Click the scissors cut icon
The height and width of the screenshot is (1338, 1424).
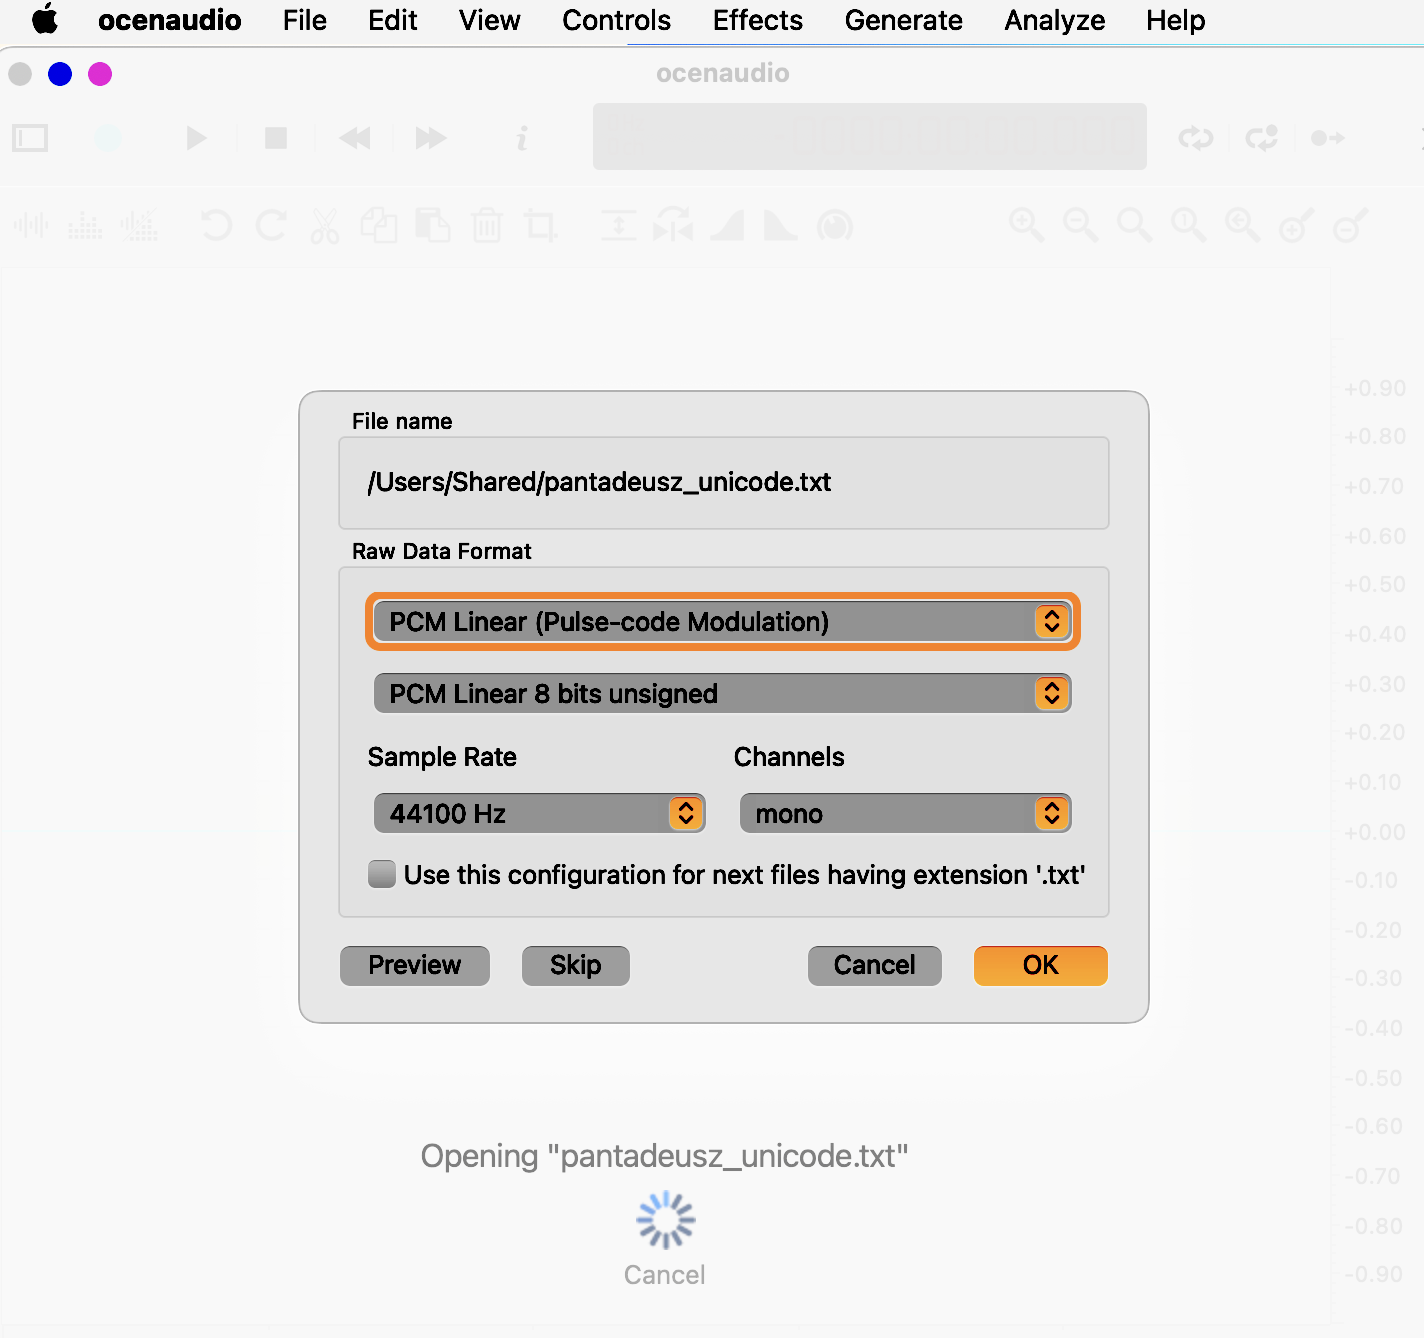(x=324, y=226)
